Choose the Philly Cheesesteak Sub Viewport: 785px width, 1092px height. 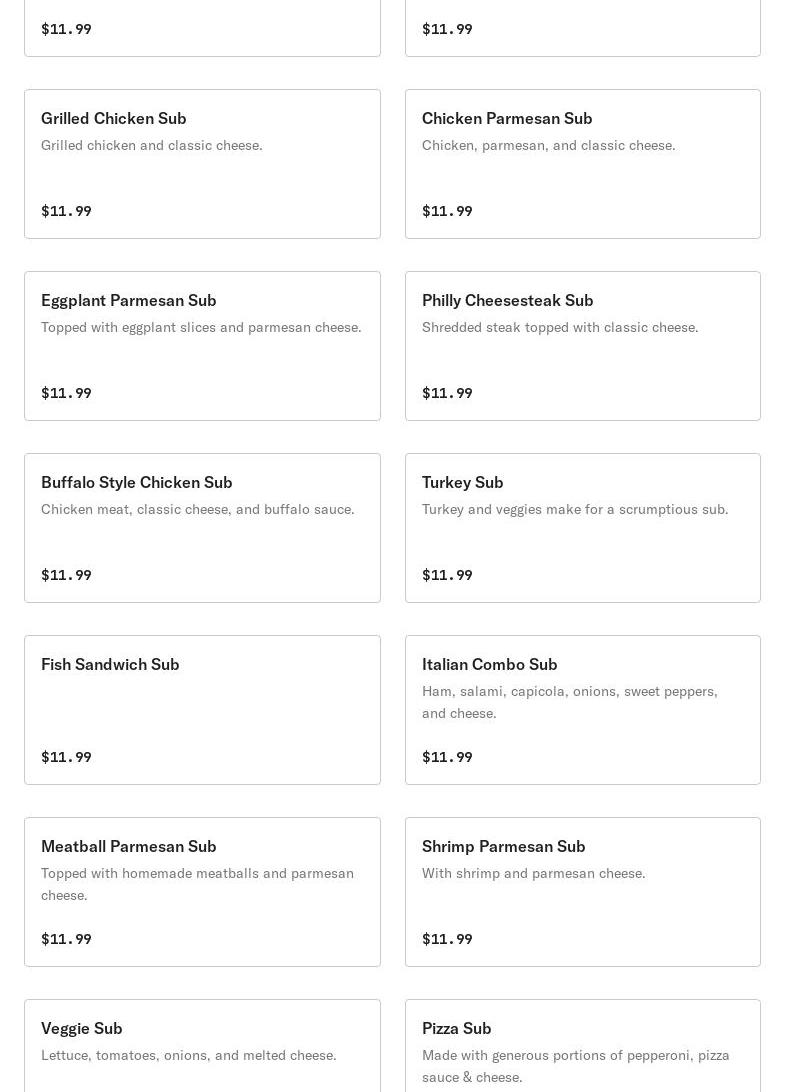[x=582, y=345]
